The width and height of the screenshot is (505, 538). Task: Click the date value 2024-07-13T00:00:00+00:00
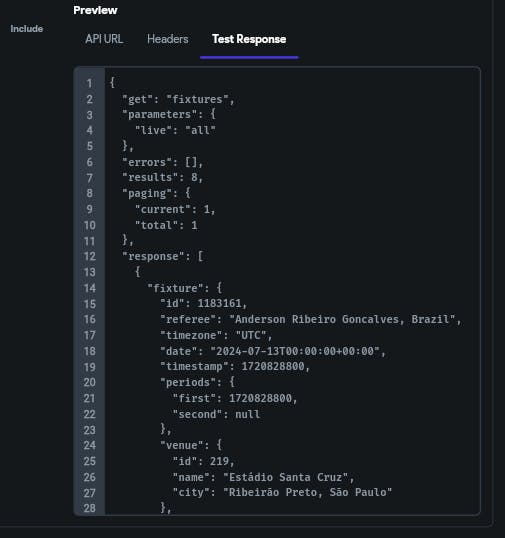[295, 351]
